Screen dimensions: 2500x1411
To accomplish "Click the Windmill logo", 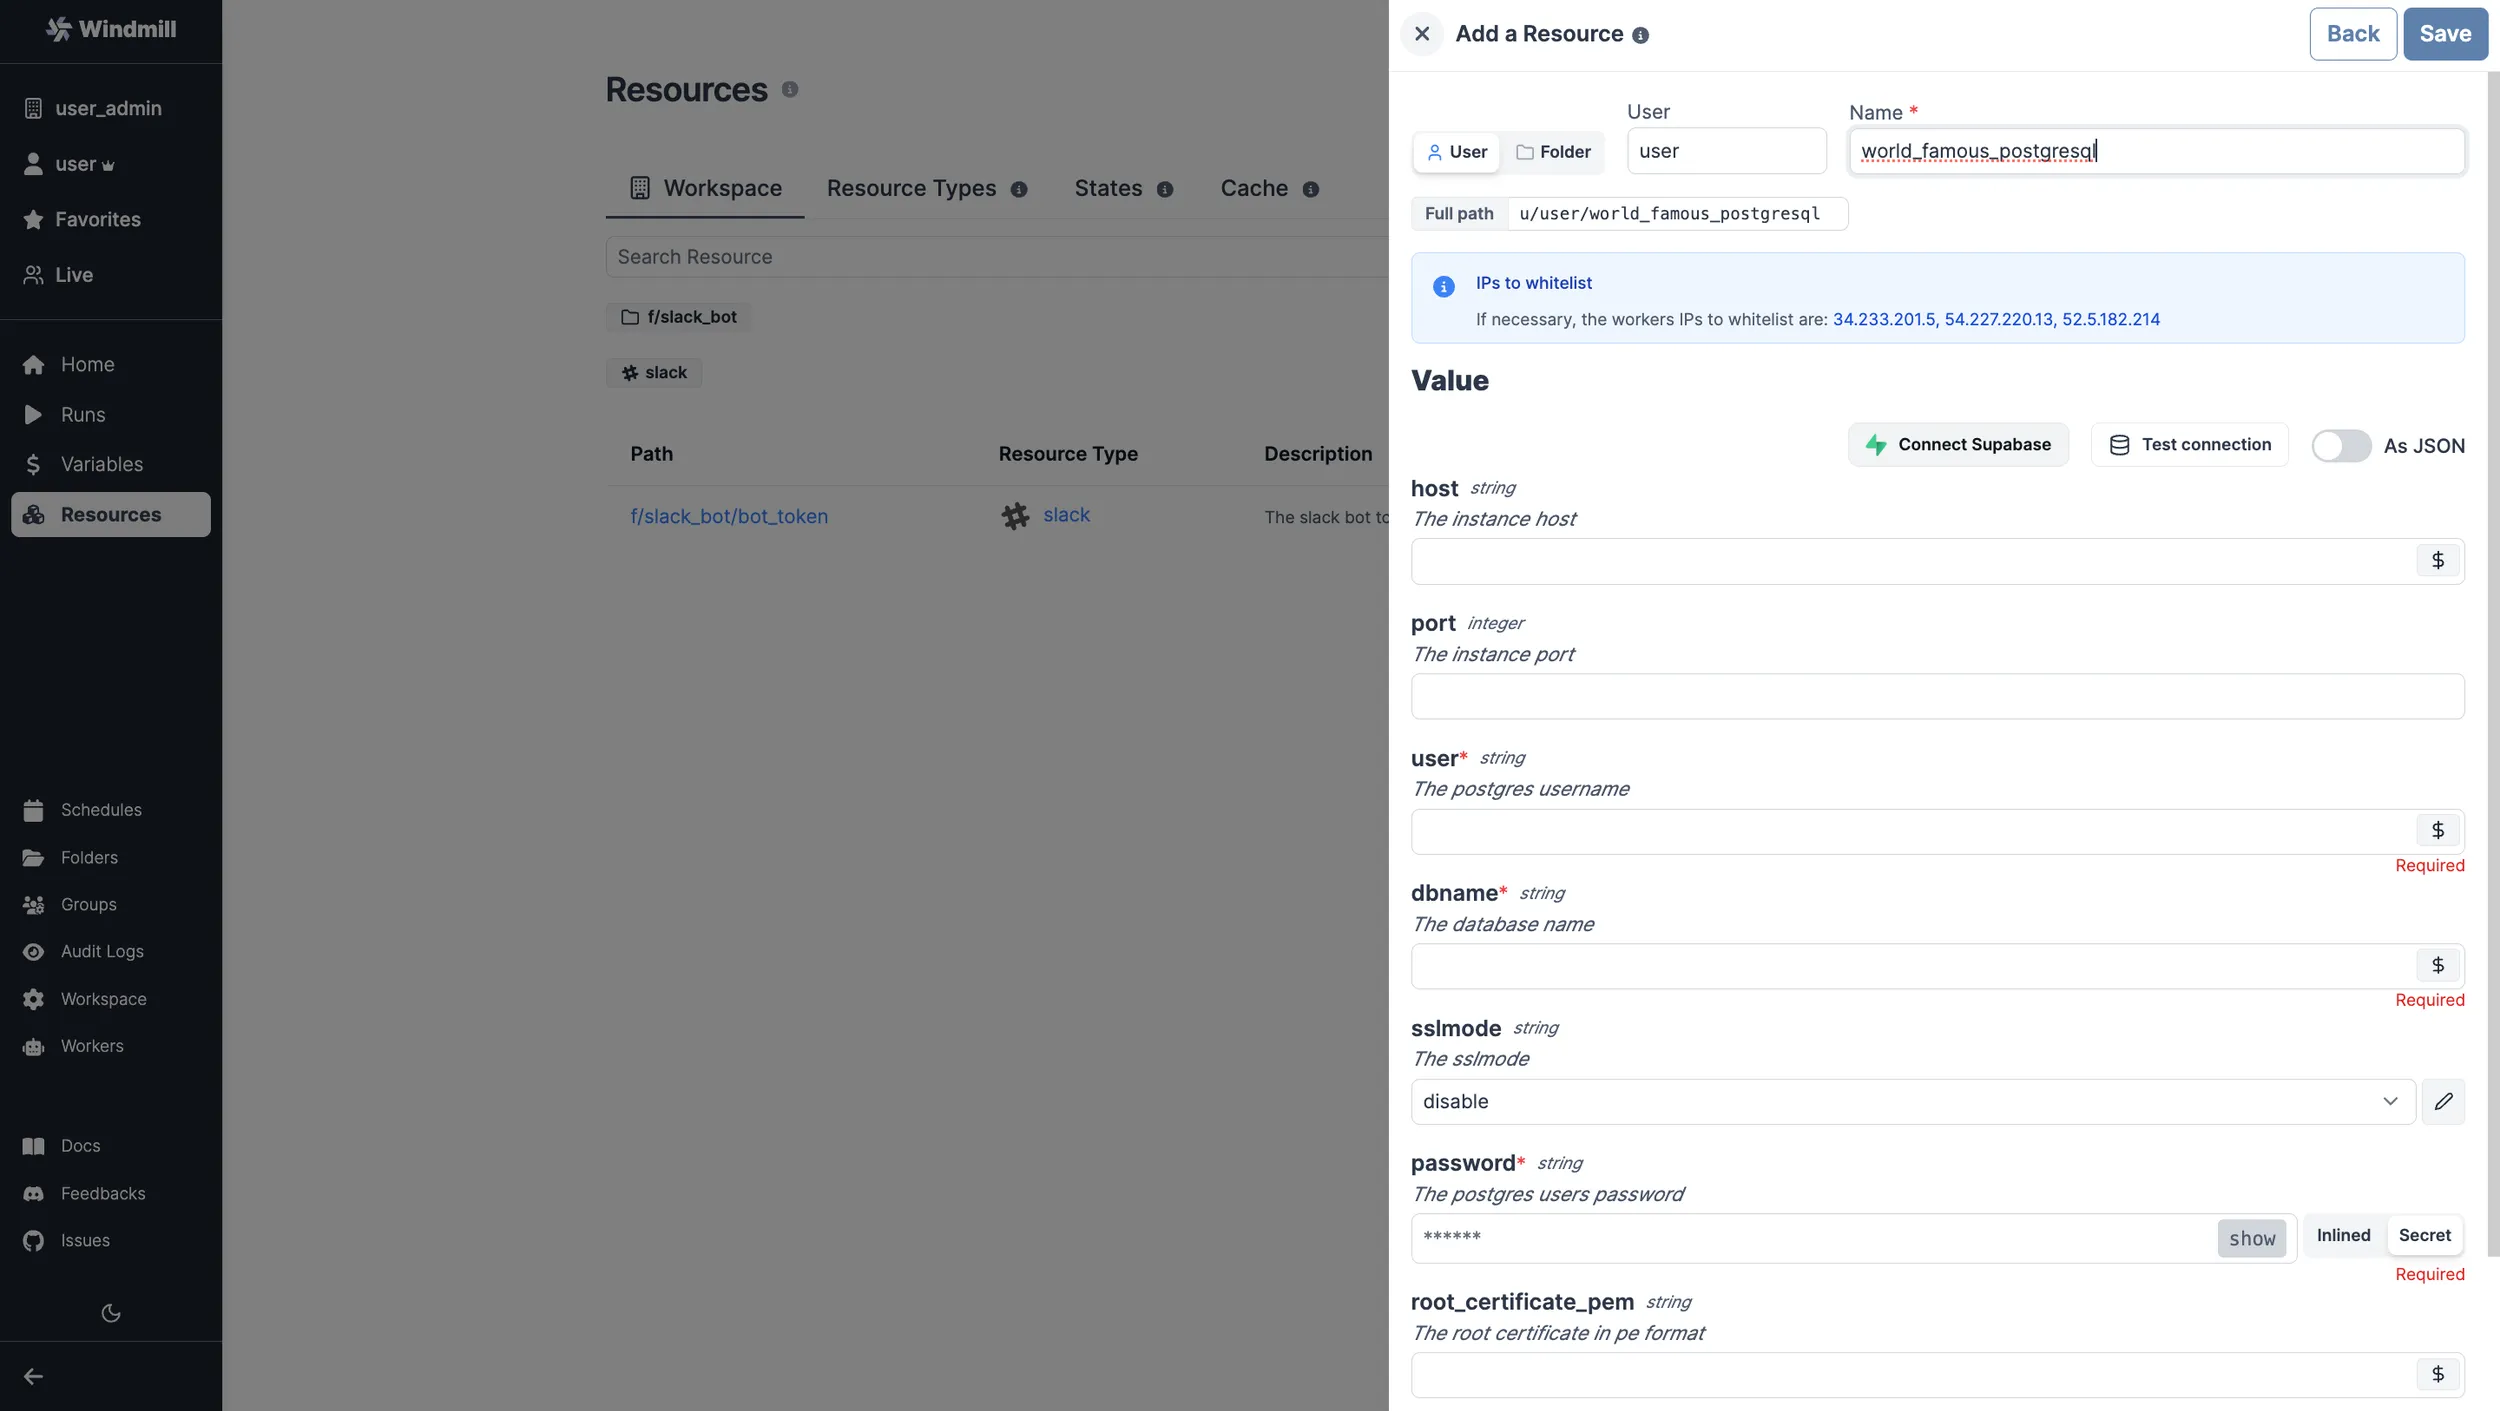I will (x=110, y=29).
